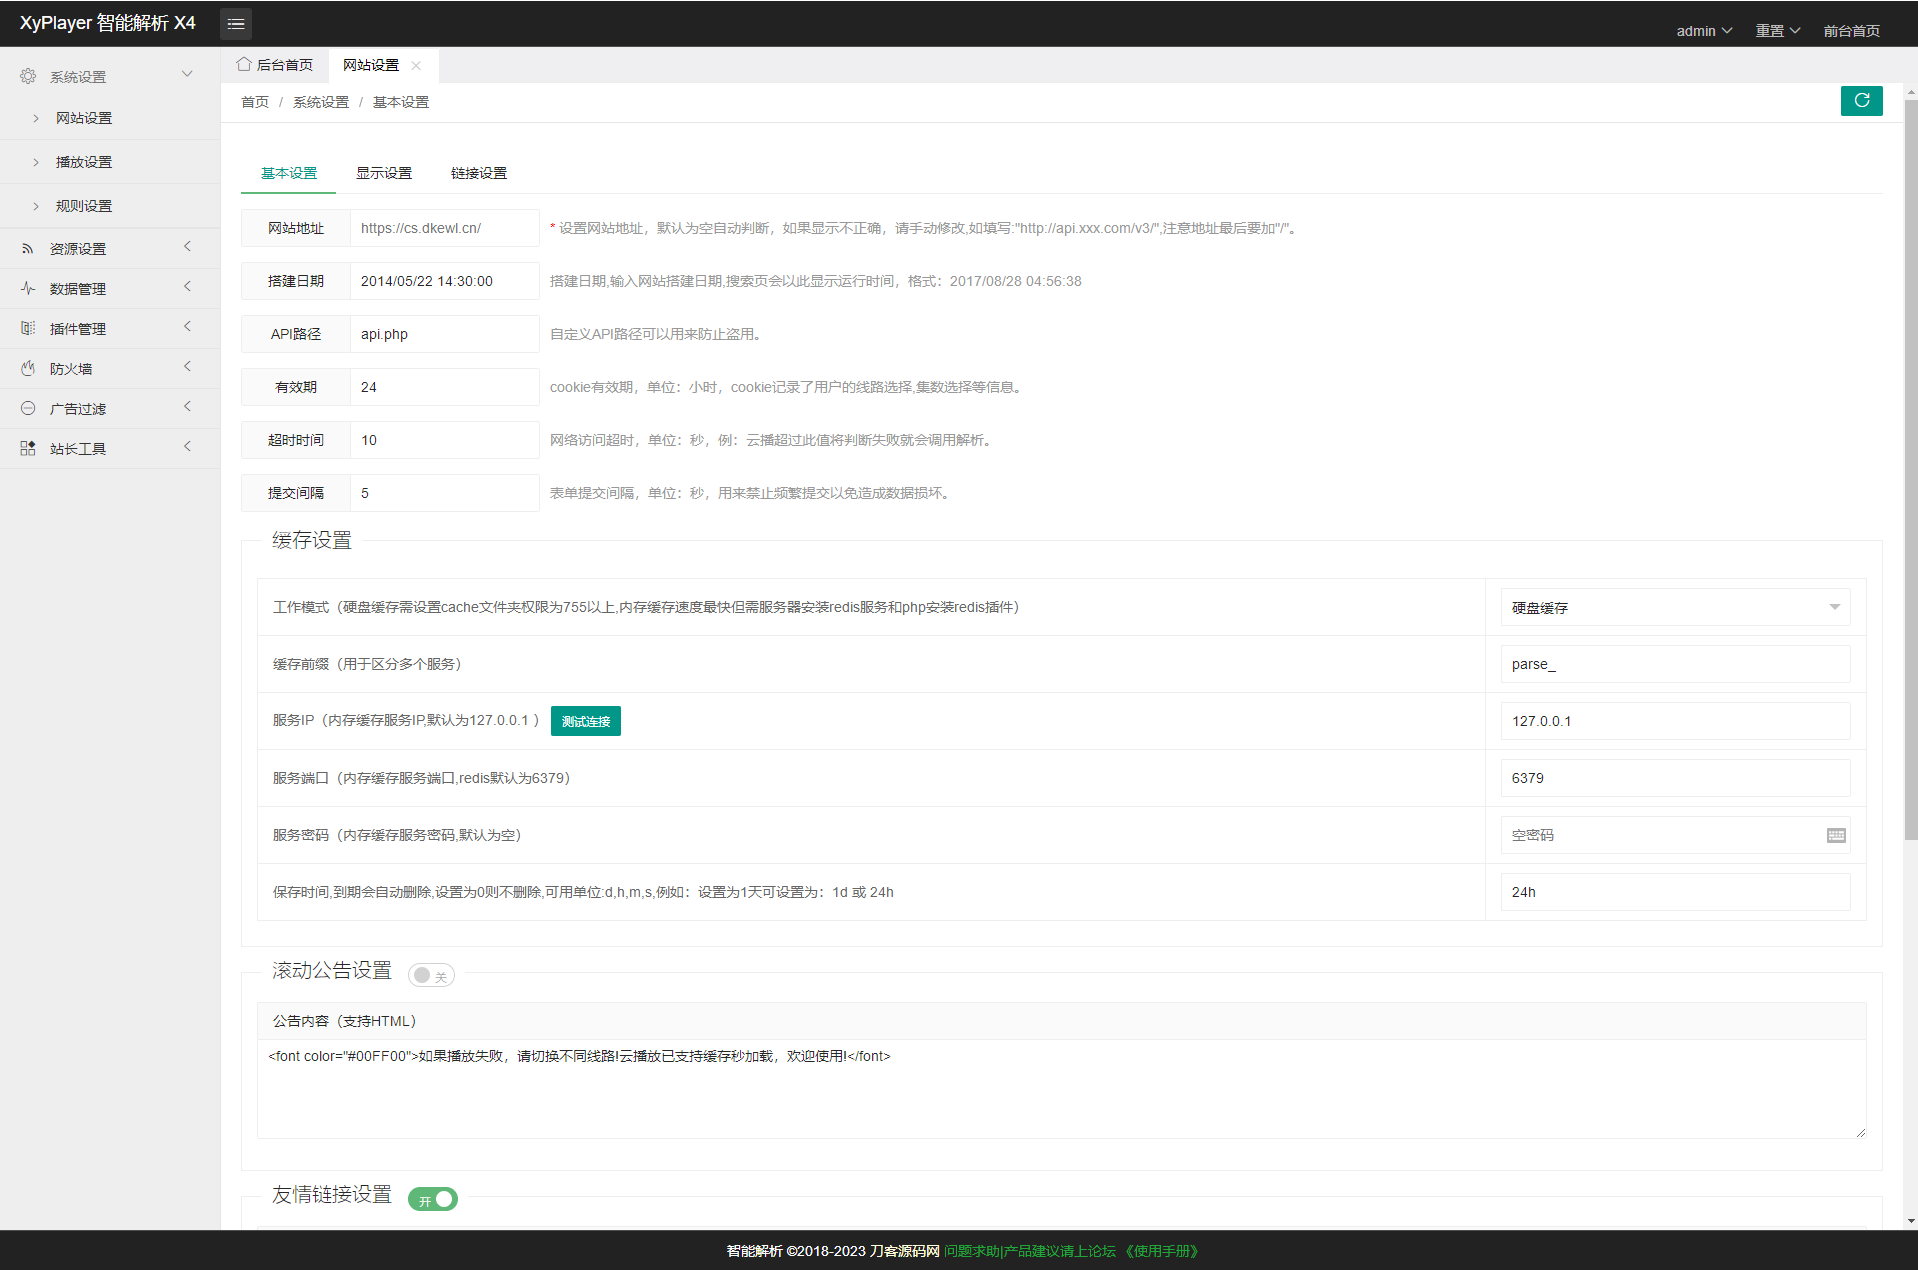The width and height of the screenshot is (1918, 1270).
Task: Disable the 友情链接设置 toggle switch
Action: [x=432, y=1199]
